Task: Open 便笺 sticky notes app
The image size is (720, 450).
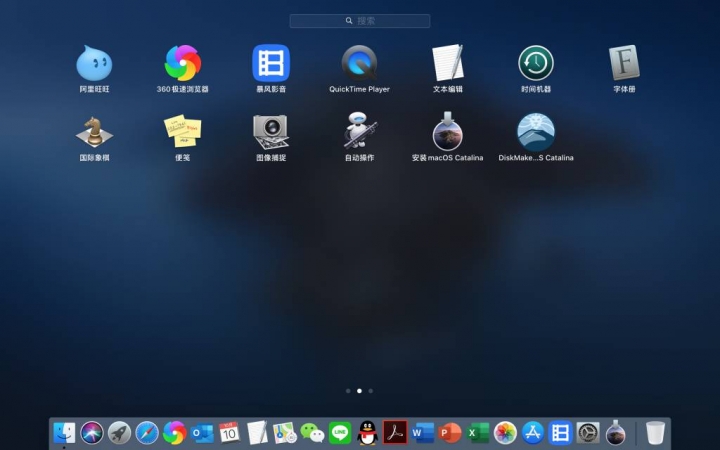Action: click(182, 131)
